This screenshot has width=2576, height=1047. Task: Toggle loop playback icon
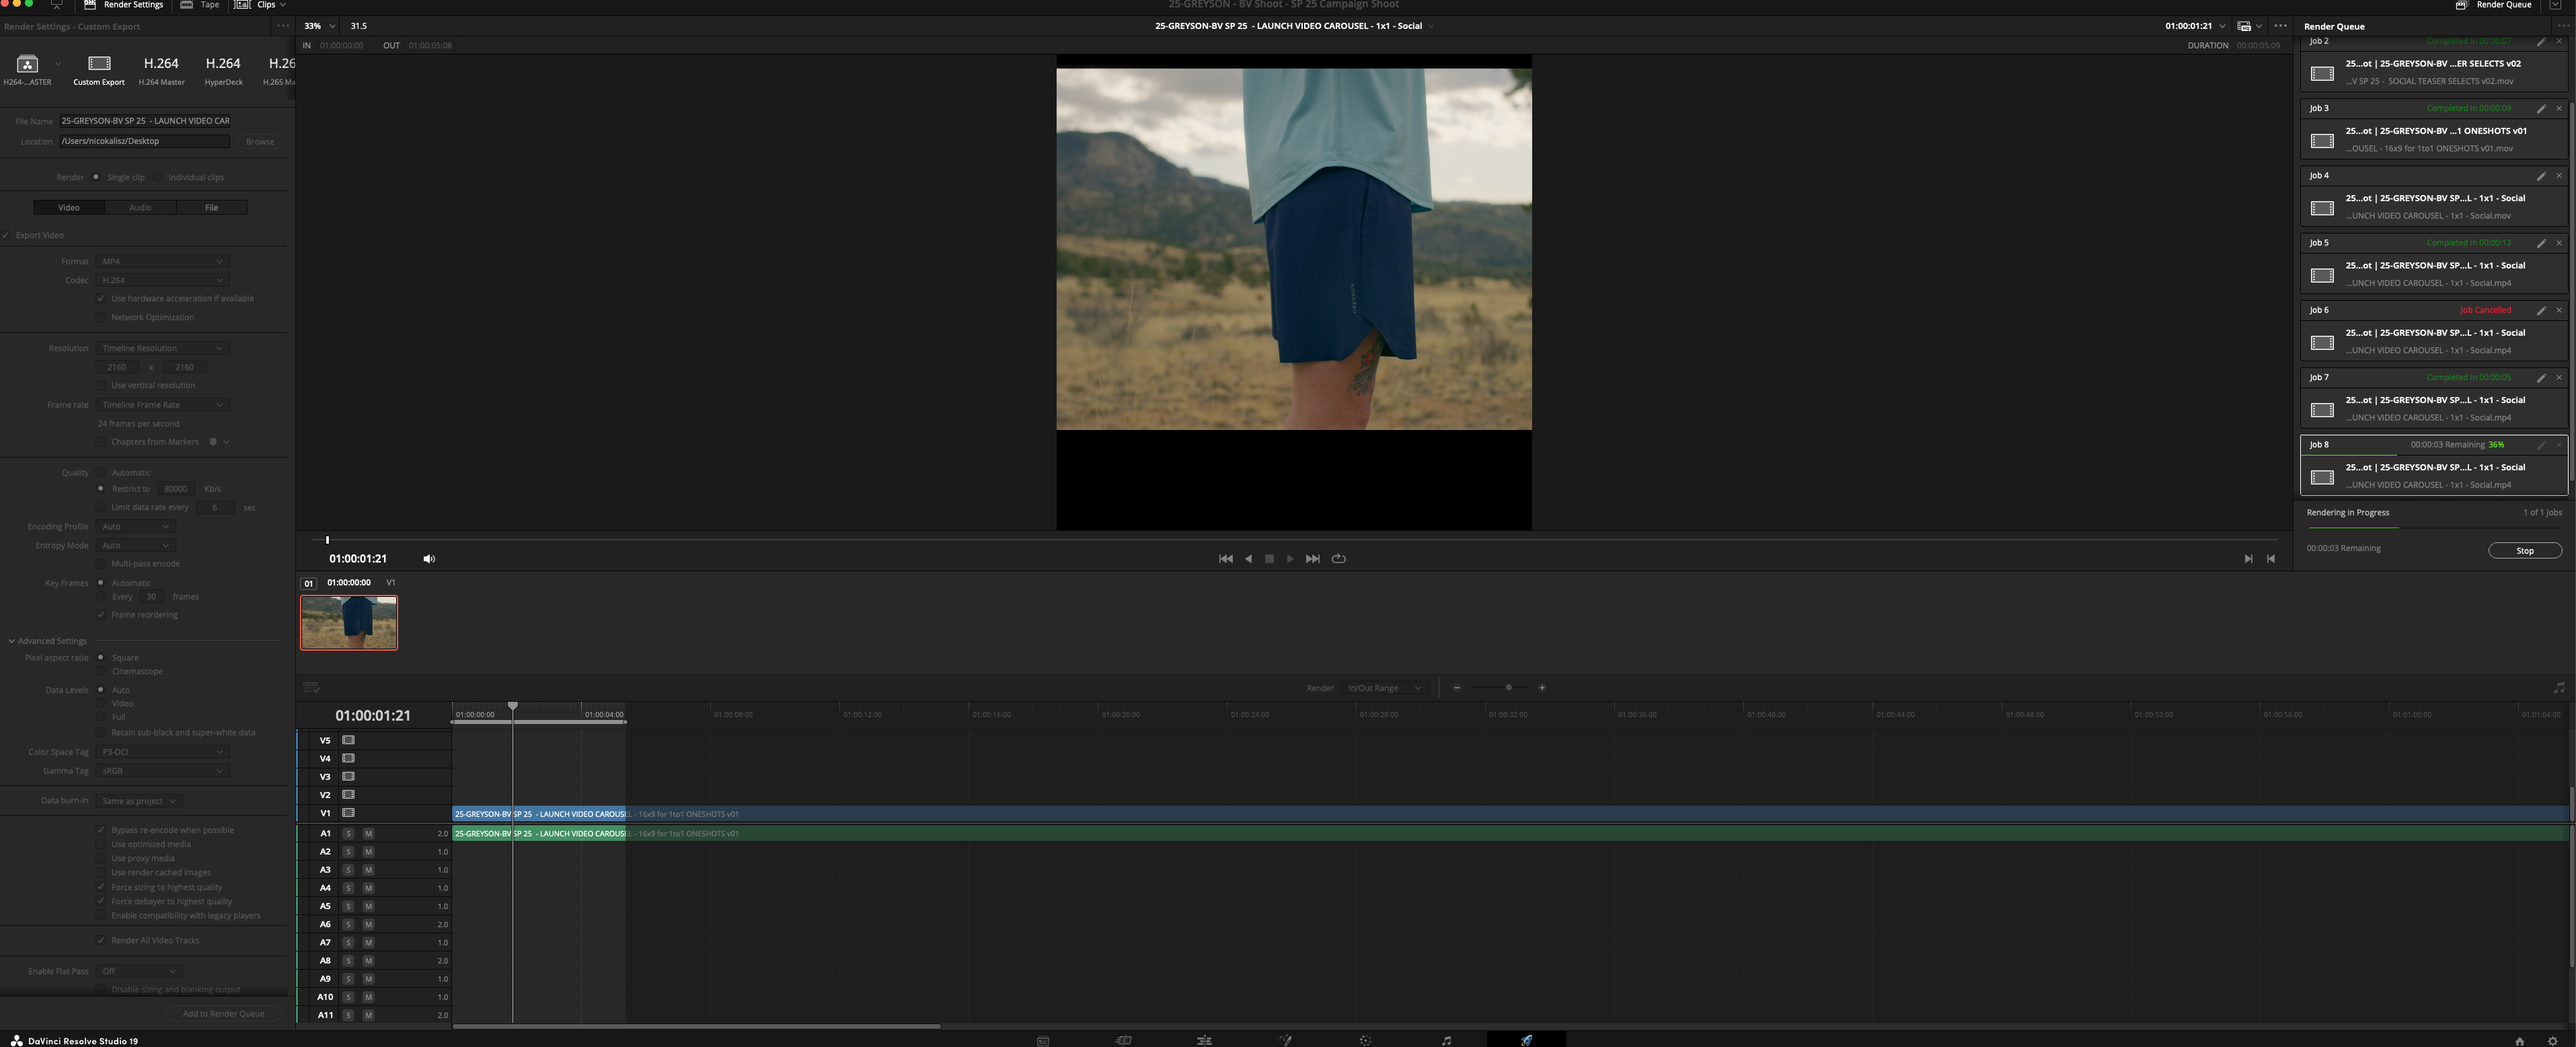(1339, 559)
